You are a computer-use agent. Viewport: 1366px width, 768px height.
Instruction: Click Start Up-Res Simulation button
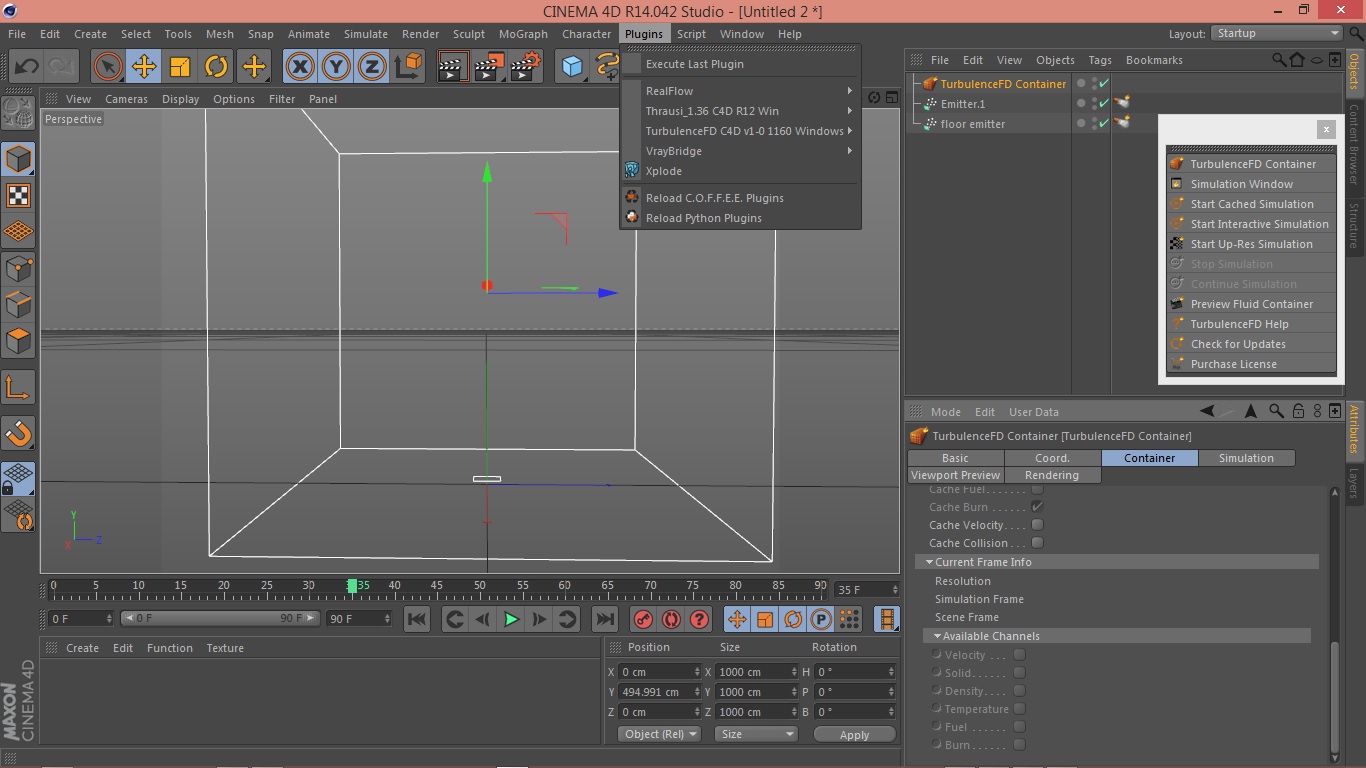pos(1252,244)
